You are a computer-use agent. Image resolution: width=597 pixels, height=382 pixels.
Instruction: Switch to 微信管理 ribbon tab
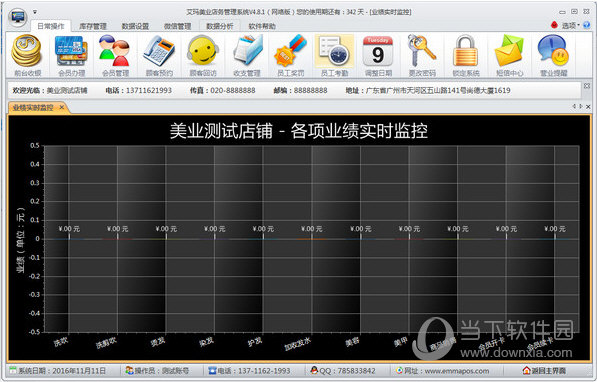[x=177, y=26]
